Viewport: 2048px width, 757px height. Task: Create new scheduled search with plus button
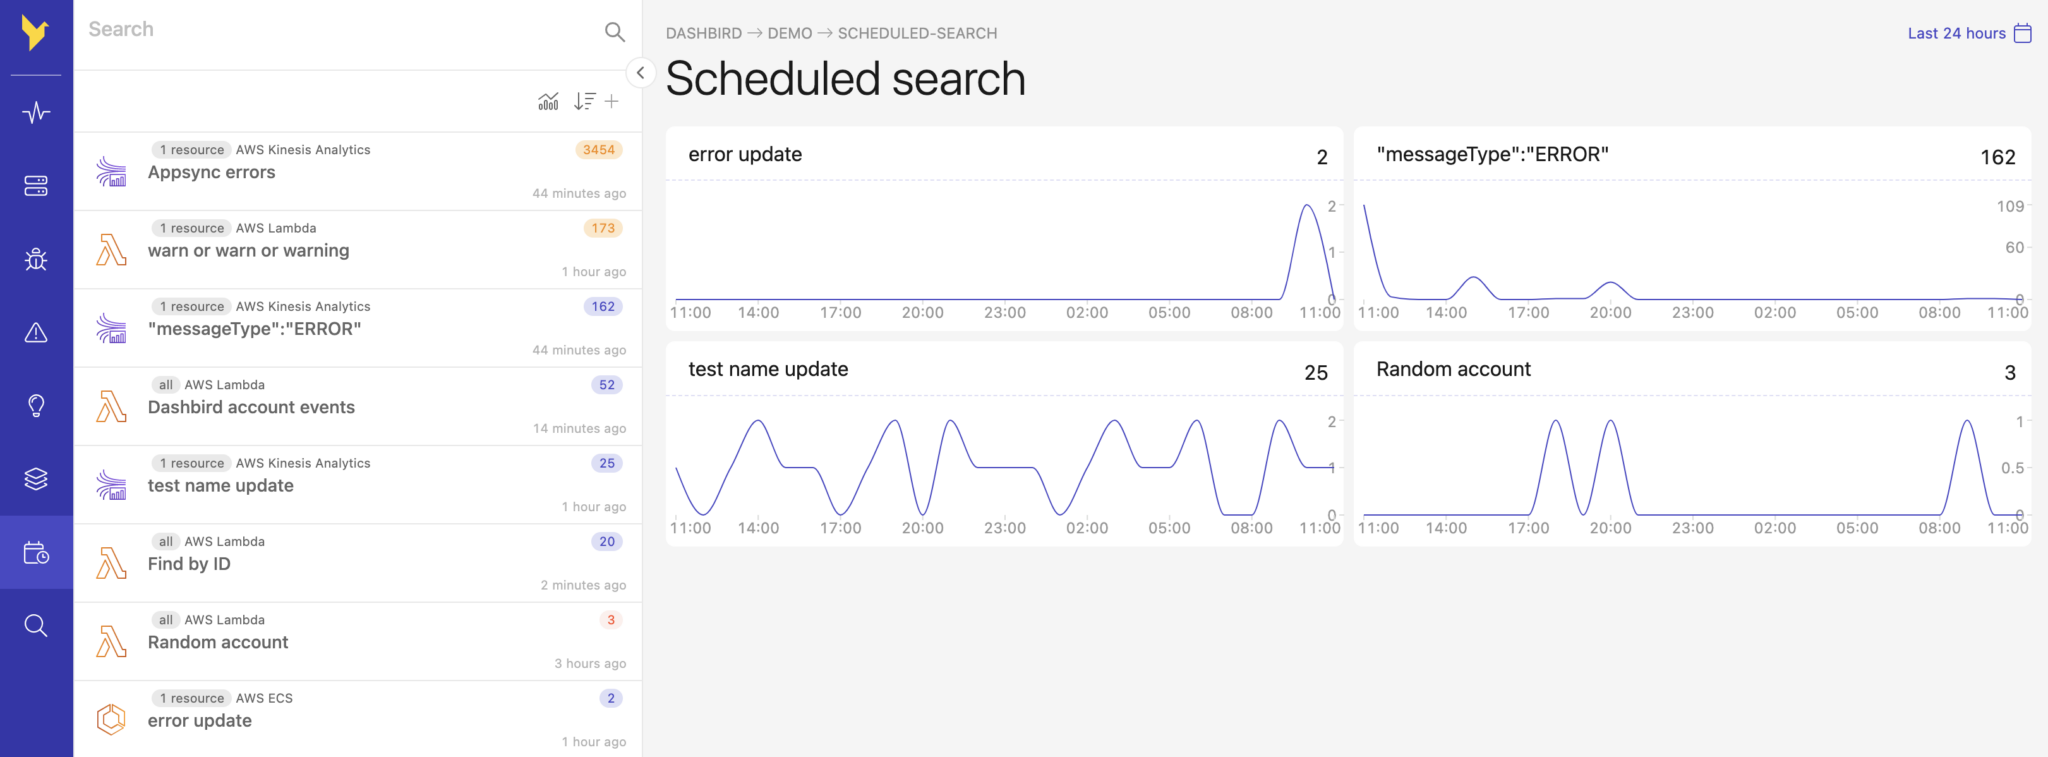tap(612, 101)
